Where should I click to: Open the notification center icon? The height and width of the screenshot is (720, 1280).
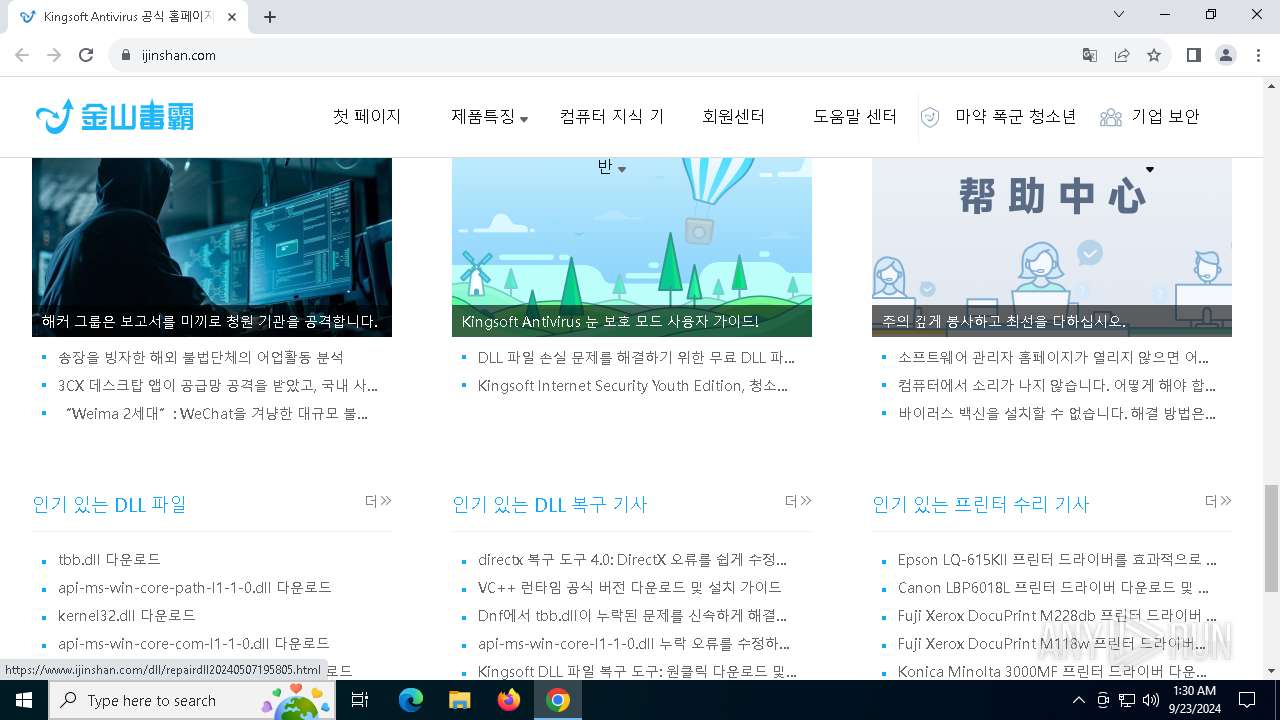[1247, 700]
